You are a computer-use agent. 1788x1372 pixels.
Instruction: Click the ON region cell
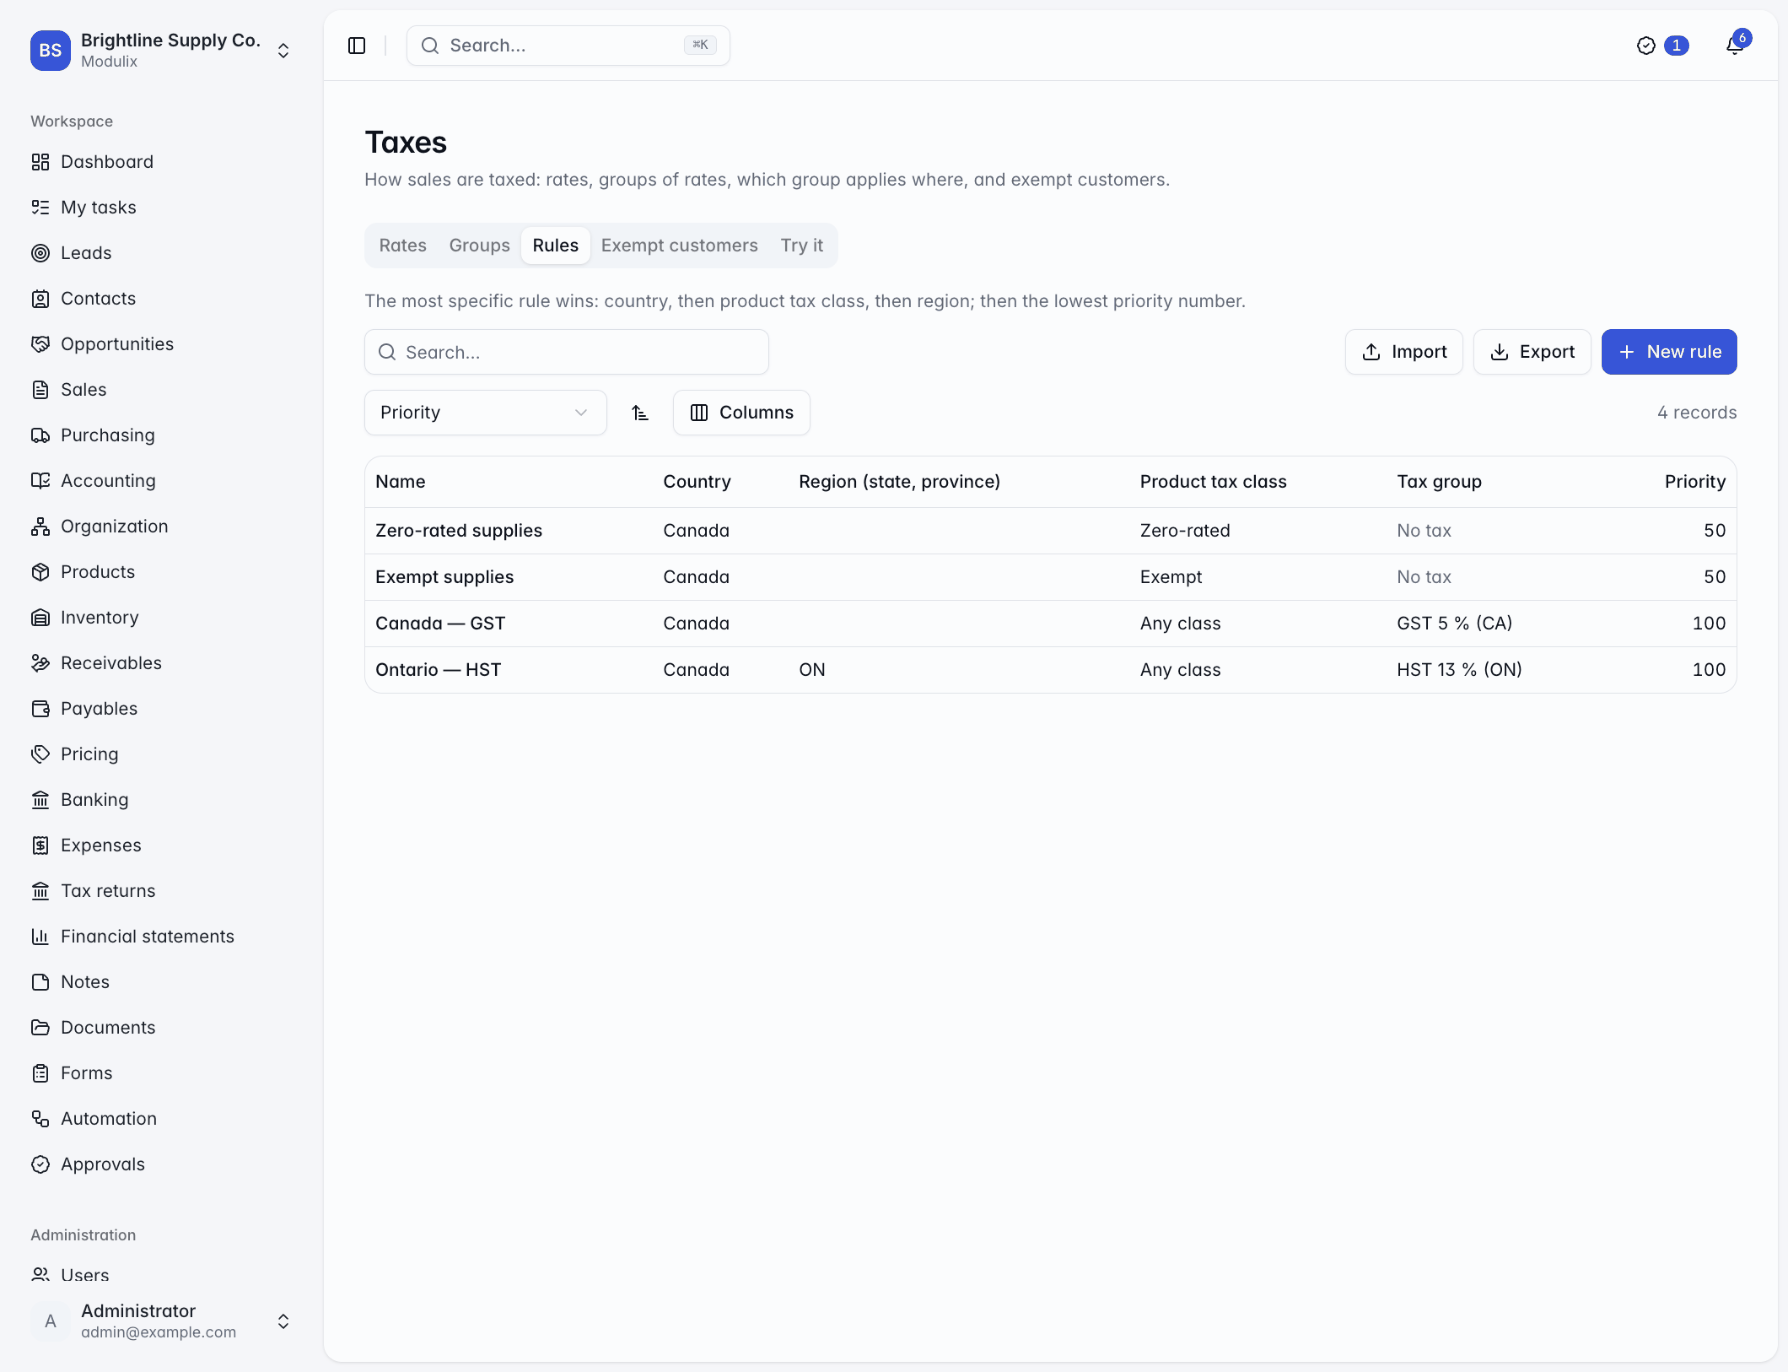pos(812,669)
